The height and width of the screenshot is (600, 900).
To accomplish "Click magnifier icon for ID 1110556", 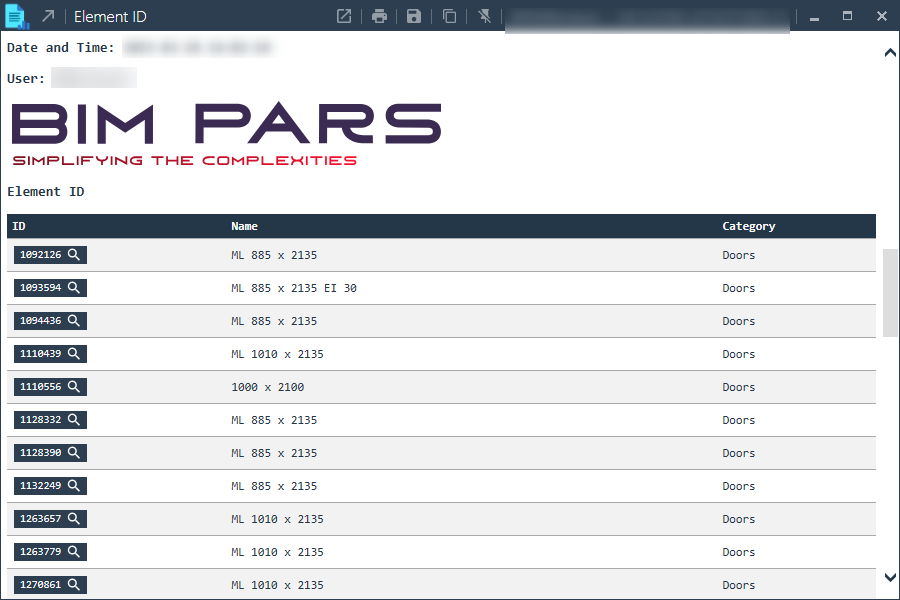I will [x=74, y=387].
